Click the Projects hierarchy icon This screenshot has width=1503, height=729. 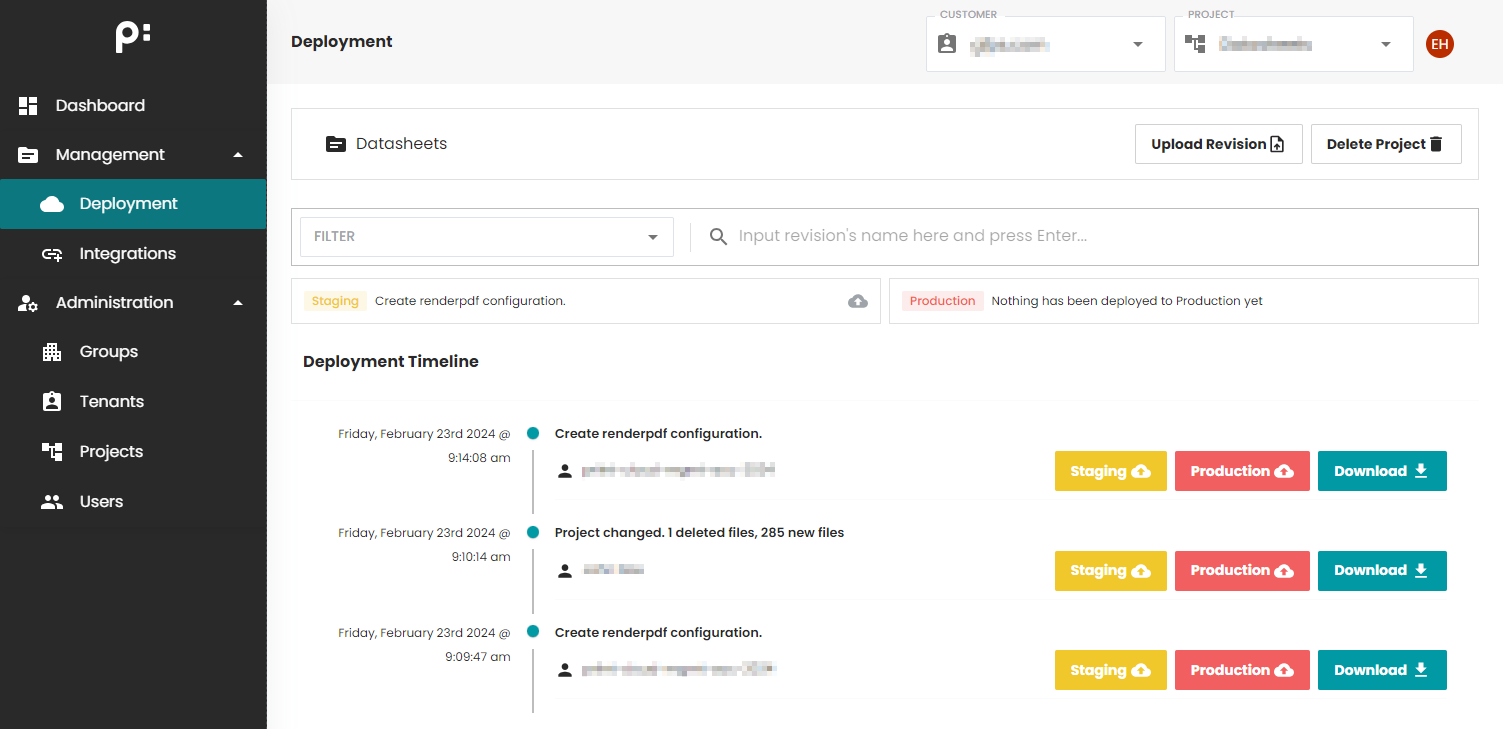[x=52, y=451]
